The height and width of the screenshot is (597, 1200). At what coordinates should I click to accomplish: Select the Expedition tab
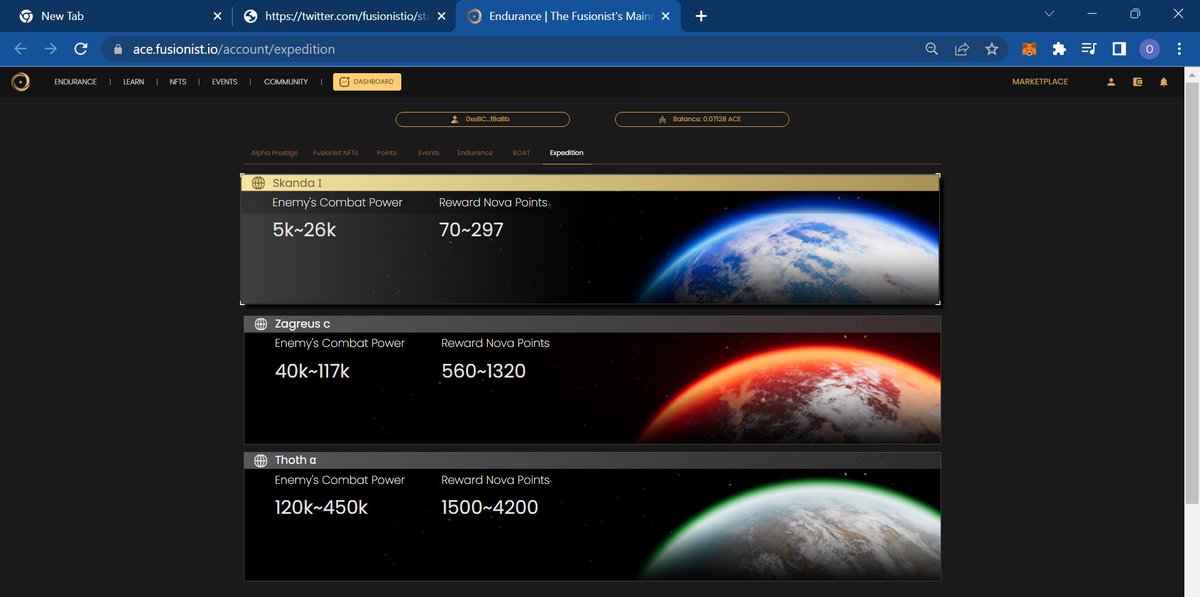coord(567,153)
